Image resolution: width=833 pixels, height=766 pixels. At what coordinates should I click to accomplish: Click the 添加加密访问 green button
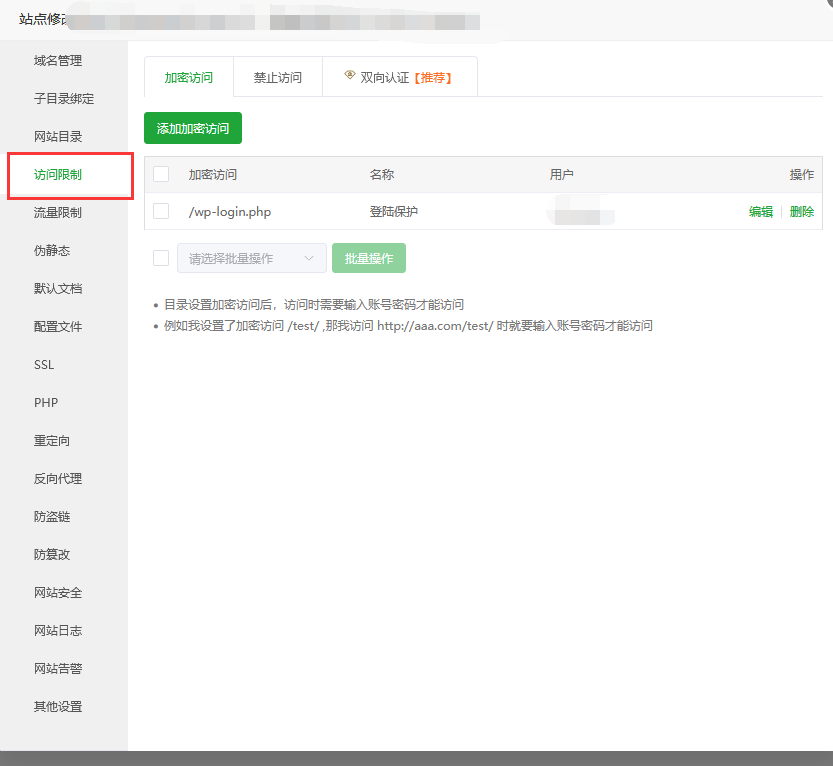pyautogui.click(x=193, y=128)
